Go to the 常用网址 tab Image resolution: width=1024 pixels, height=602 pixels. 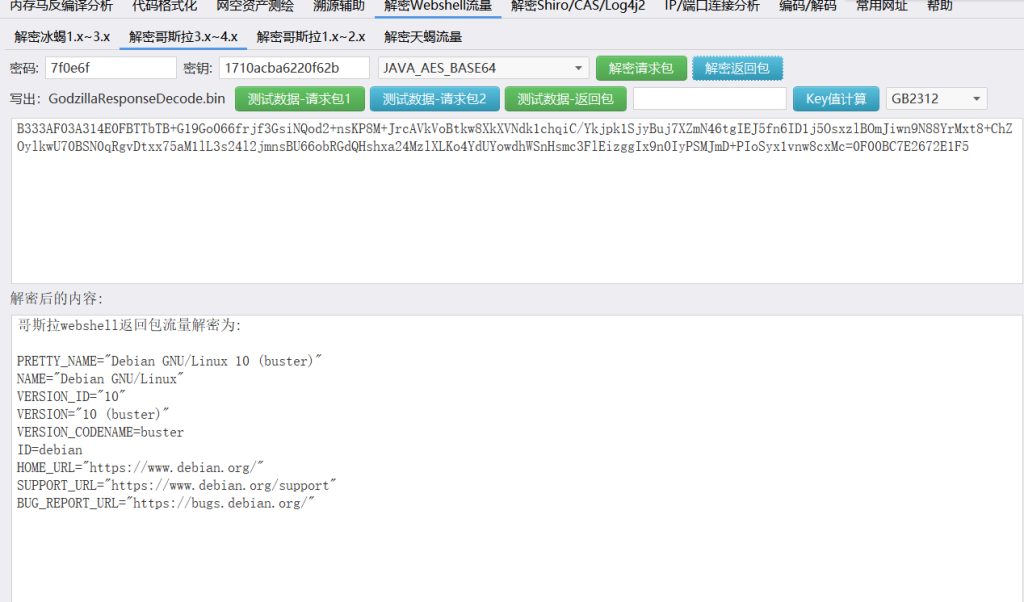882,6
